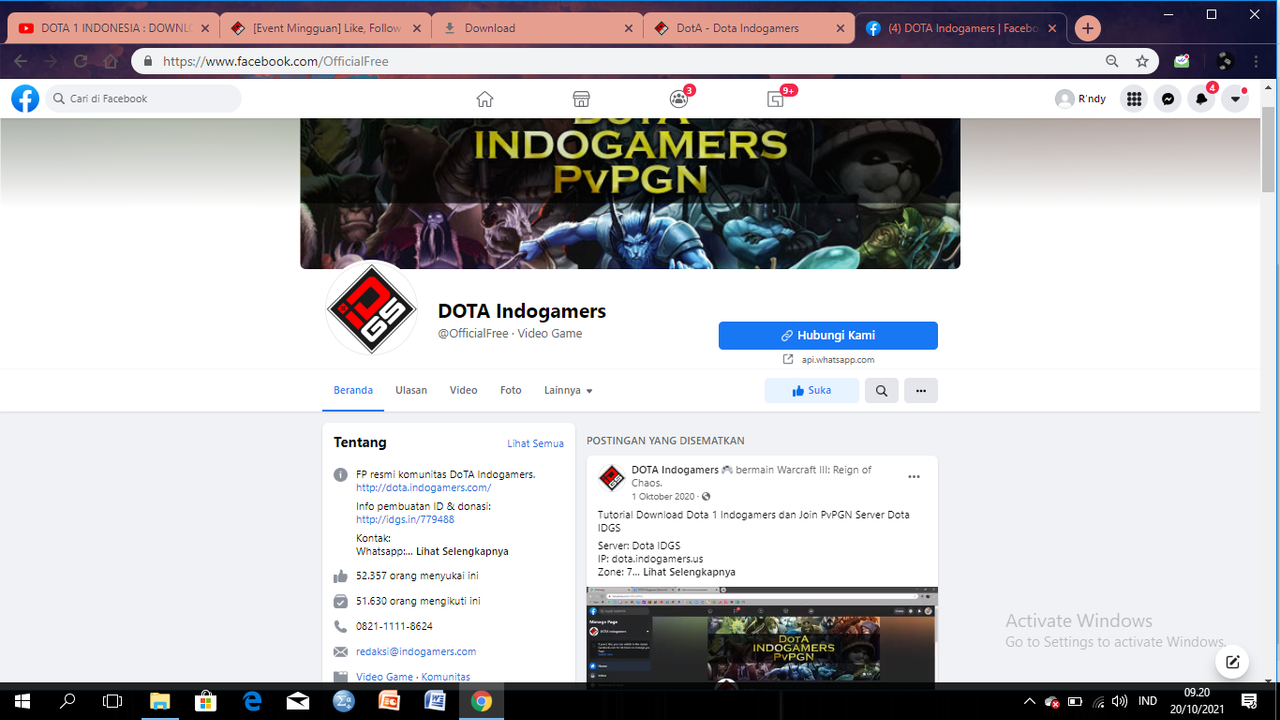Click the browser profile avatar icon
The width and height of the screenshot is (1280, 720).
tap(1225, 61)
